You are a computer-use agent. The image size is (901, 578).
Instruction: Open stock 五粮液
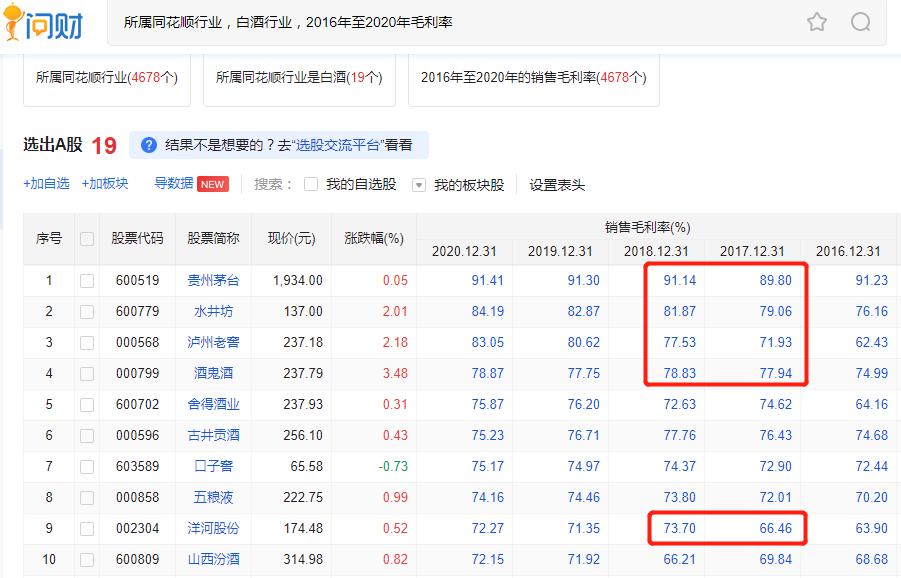click(x=213, y=498)
